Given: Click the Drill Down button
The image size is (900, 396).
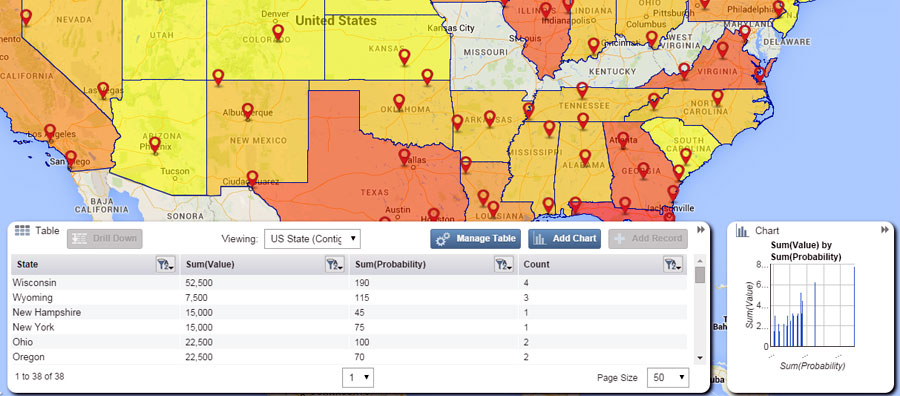Looking at the screenshot, I should tap(104, 239).
